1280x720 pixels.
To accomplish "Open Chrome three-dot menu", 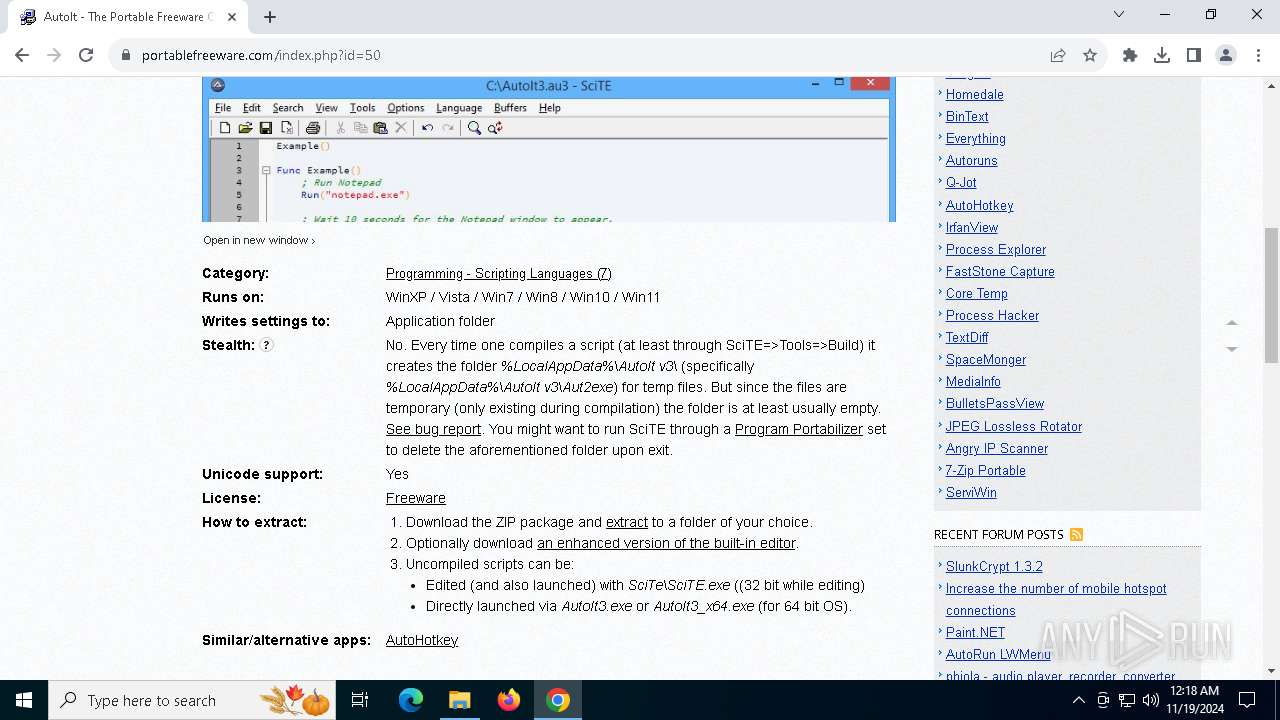I will coord(1258,55).
